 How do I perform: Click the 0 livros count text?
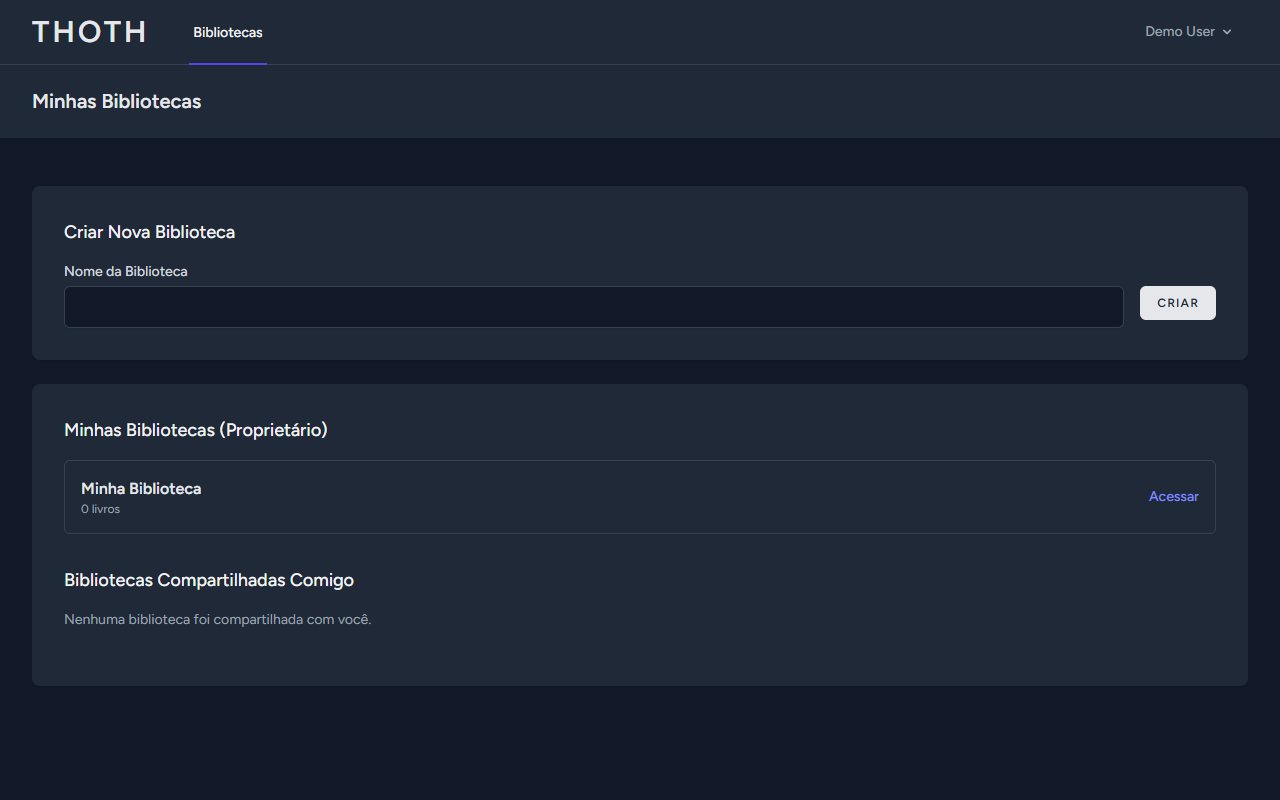tap(100, 509)
